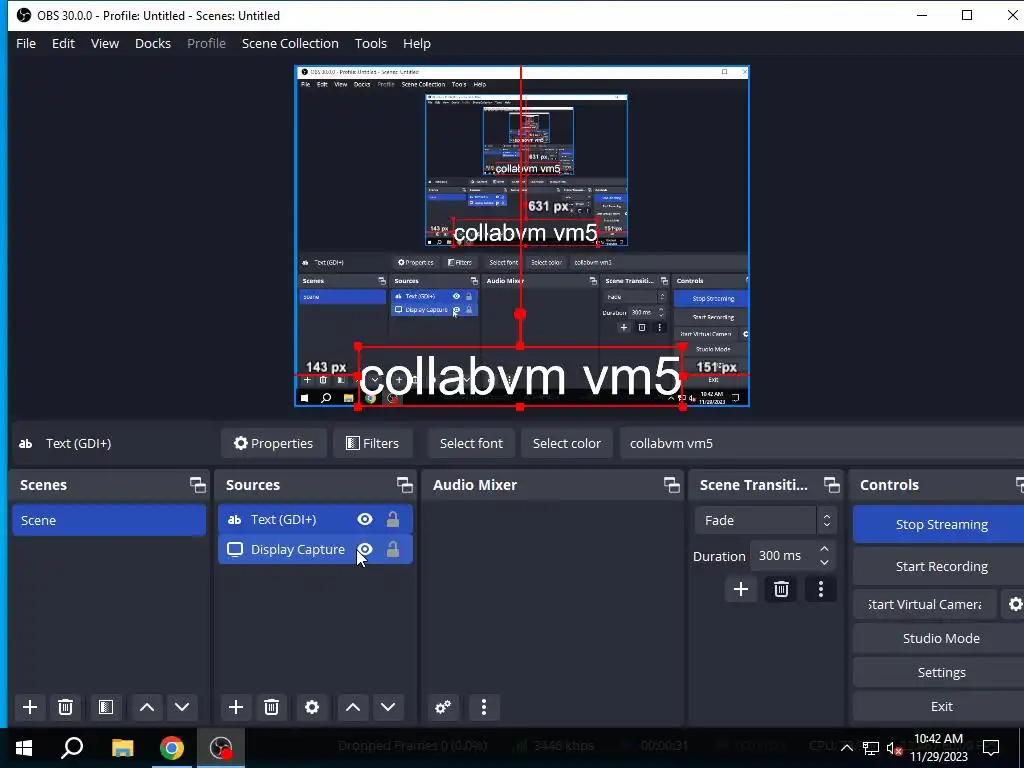Open the Edit menu
This screenshot has height=768, width=1024.
pos(63,43)
